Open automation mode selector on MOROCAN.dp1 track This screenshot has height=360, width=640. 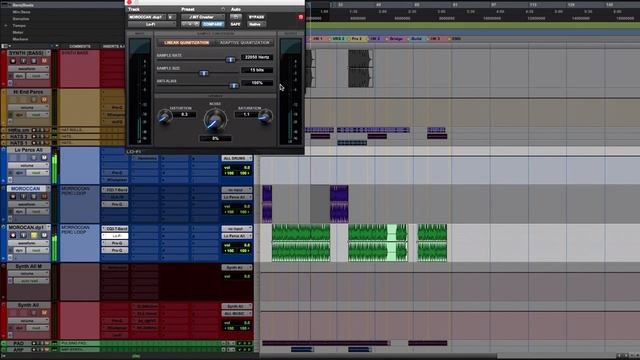[37, 250]
